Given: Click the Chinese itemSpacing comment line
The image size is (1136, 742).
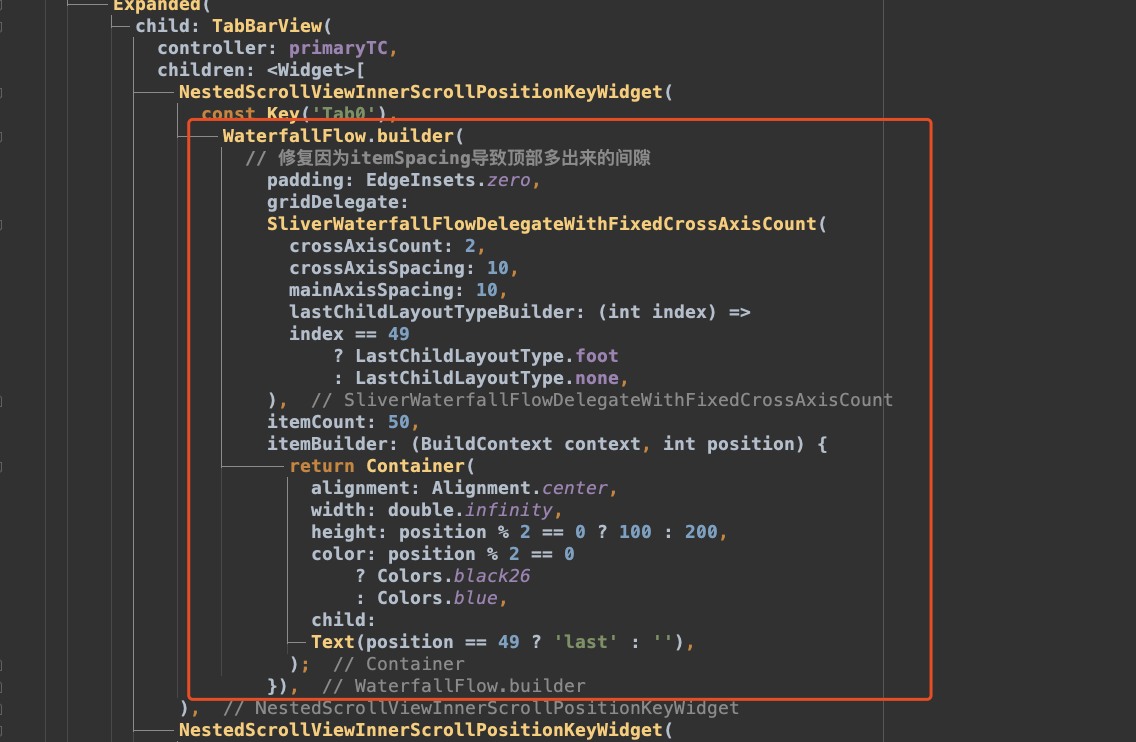Looking at the screenshot, I should point(448,158).
